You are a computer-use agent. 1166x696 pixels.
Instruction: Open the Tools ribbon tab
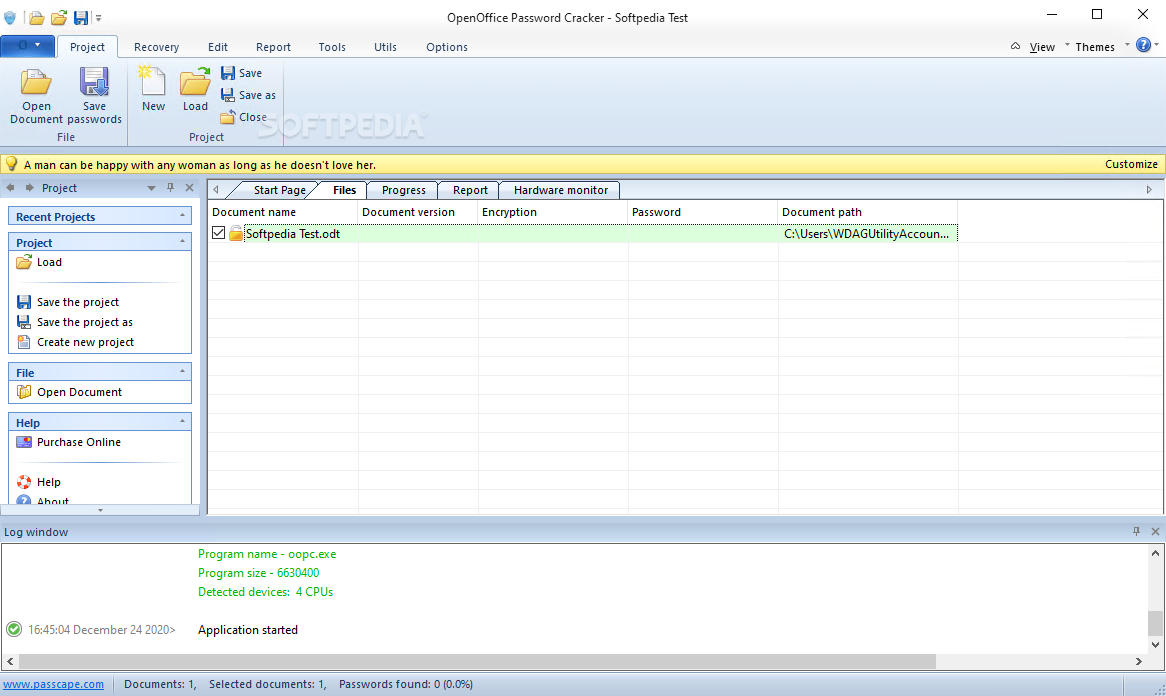click(332, 47)
